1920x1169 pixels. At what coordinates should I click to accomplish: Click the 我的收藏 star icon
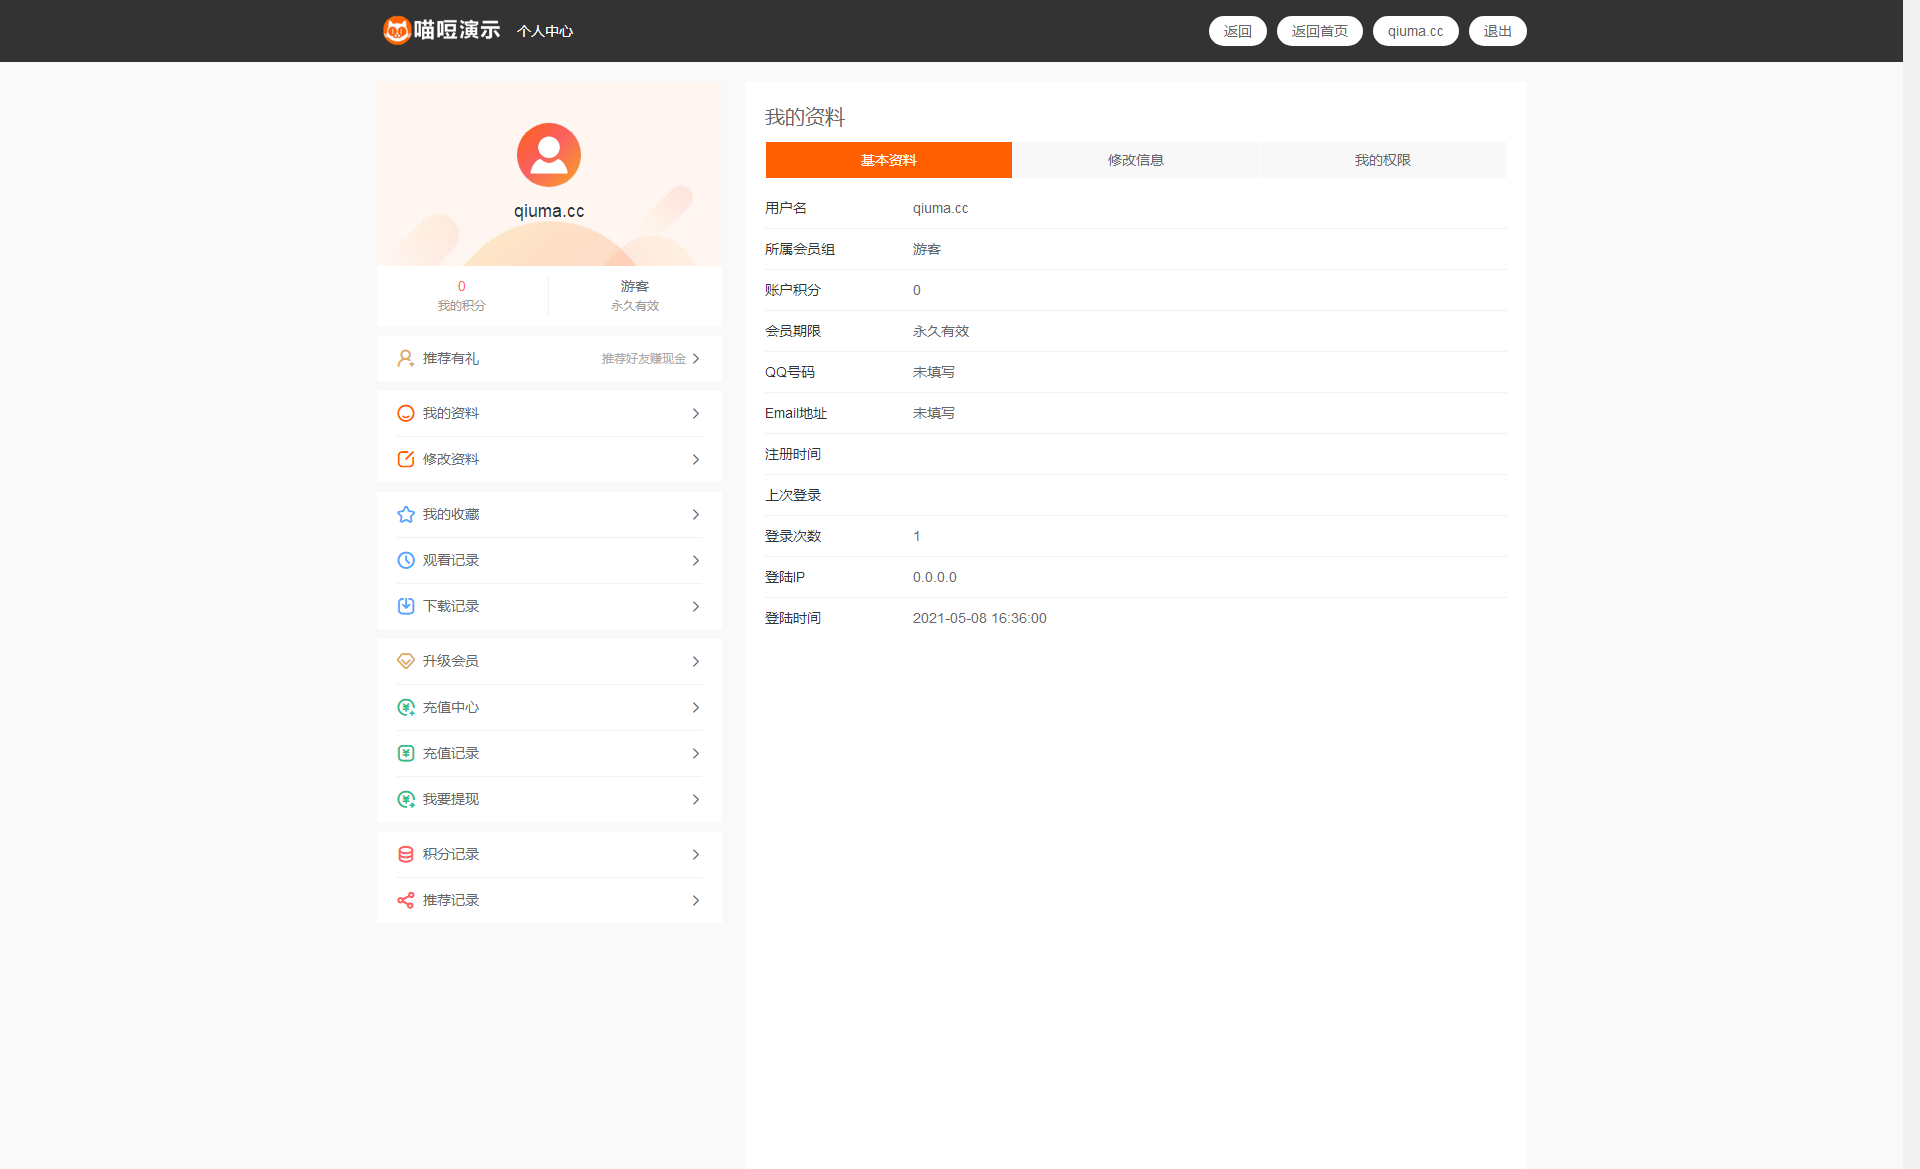point(405,514)
